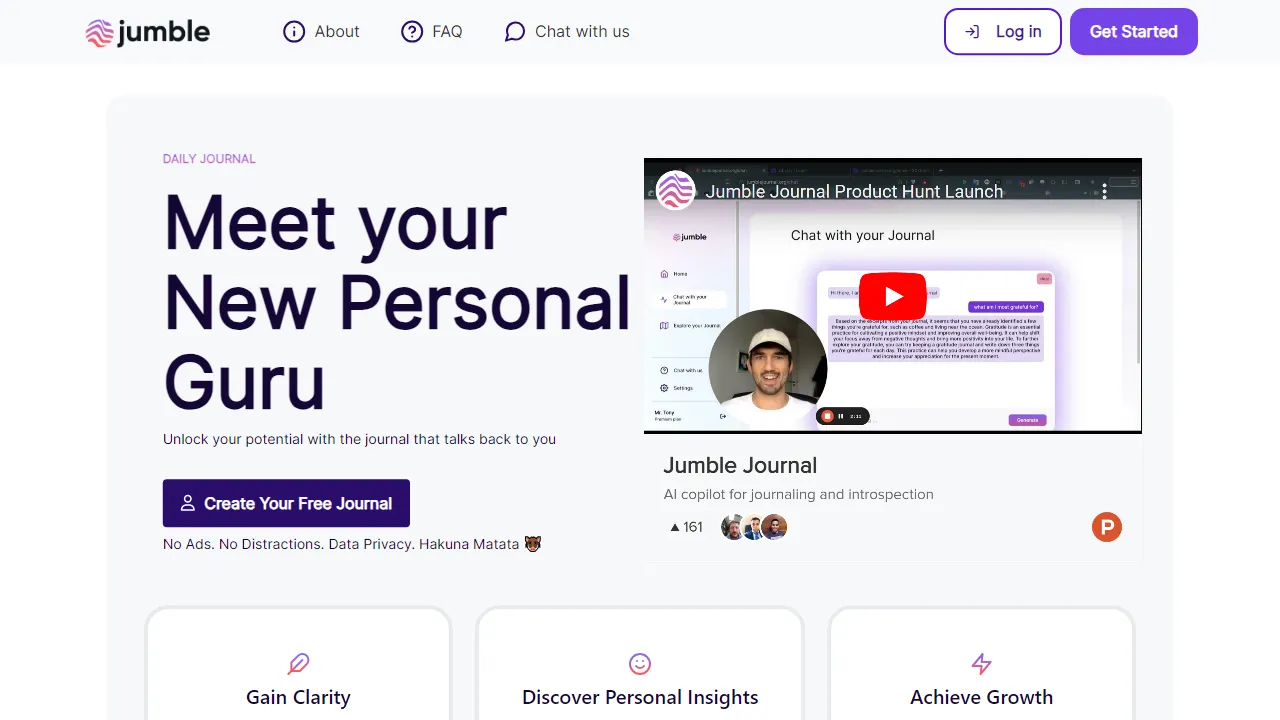Click the arrow icon inside Log in
Screen dimensions: 1280x720
[x=972, y=32]
